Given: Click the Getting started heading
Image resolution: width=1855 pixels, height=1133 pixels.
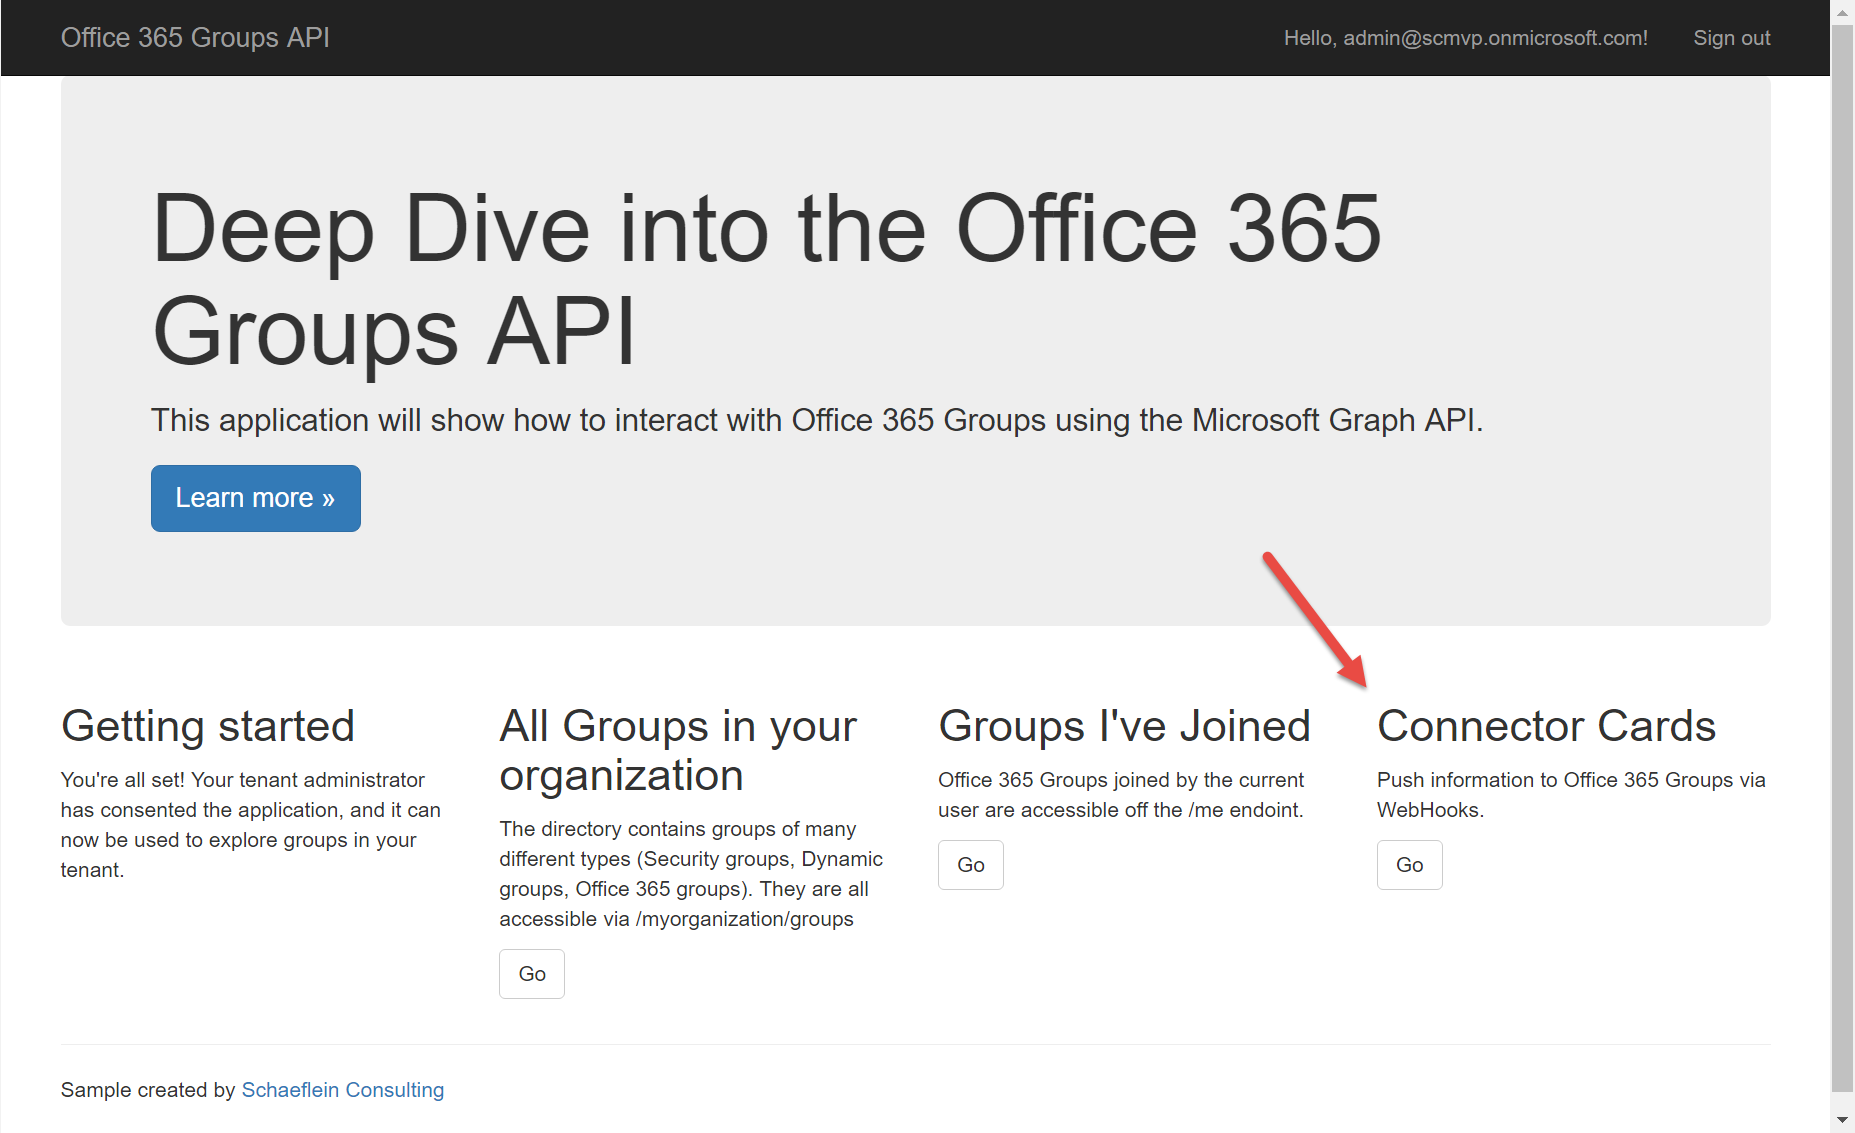Looking at the screenshot, I should [x=208, y=726].
